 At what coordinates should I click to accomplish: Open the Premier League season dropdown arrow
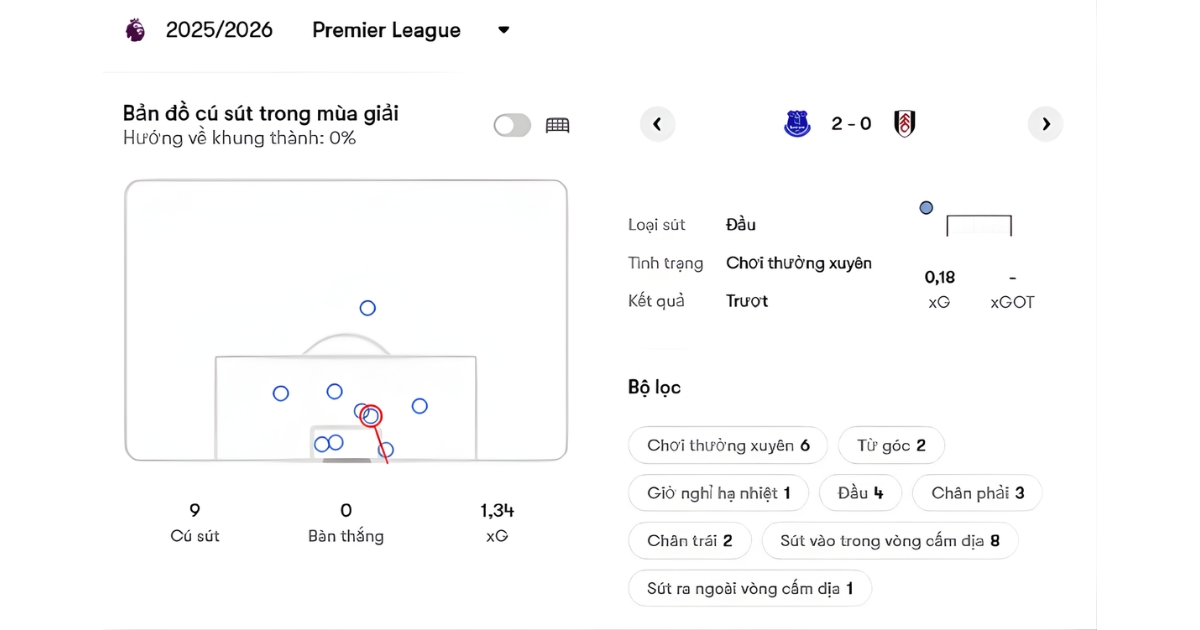(504, 30)
